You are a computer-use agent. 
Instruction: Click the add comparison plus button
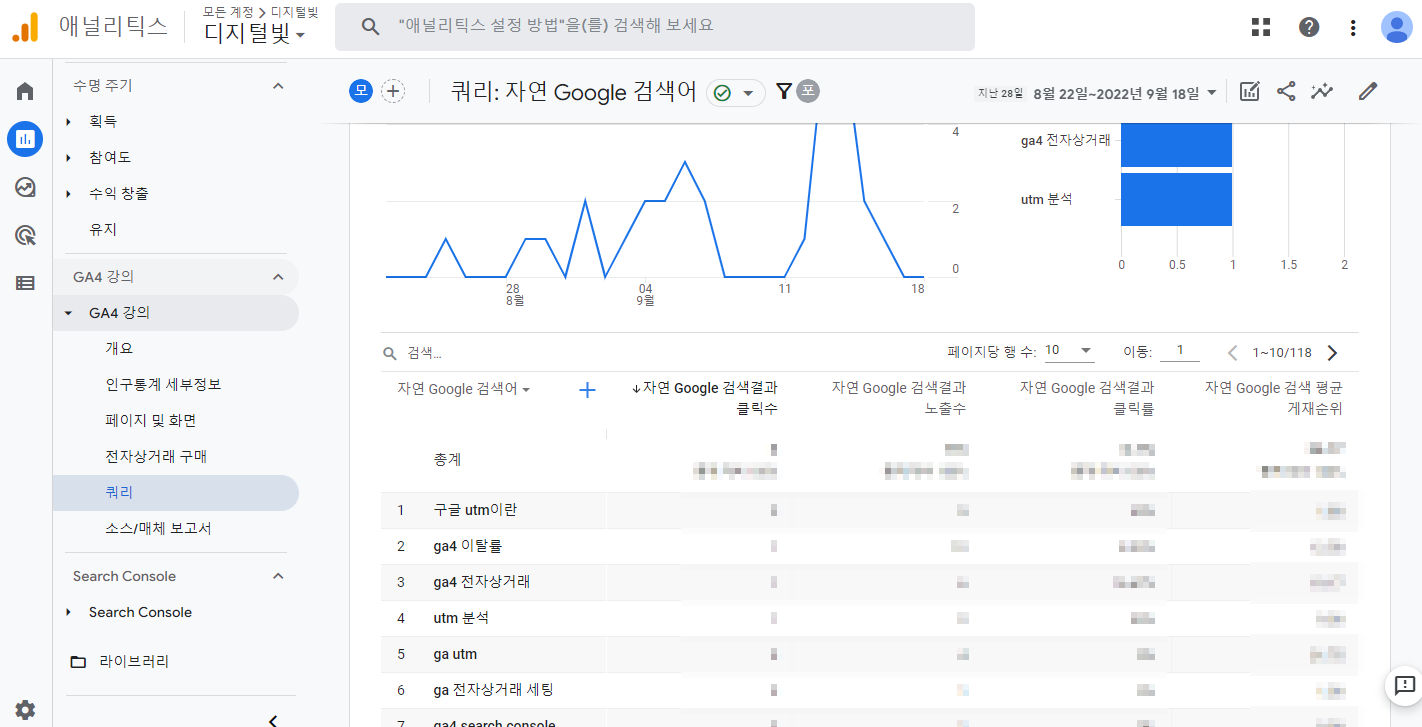click(x=394, y=92)
